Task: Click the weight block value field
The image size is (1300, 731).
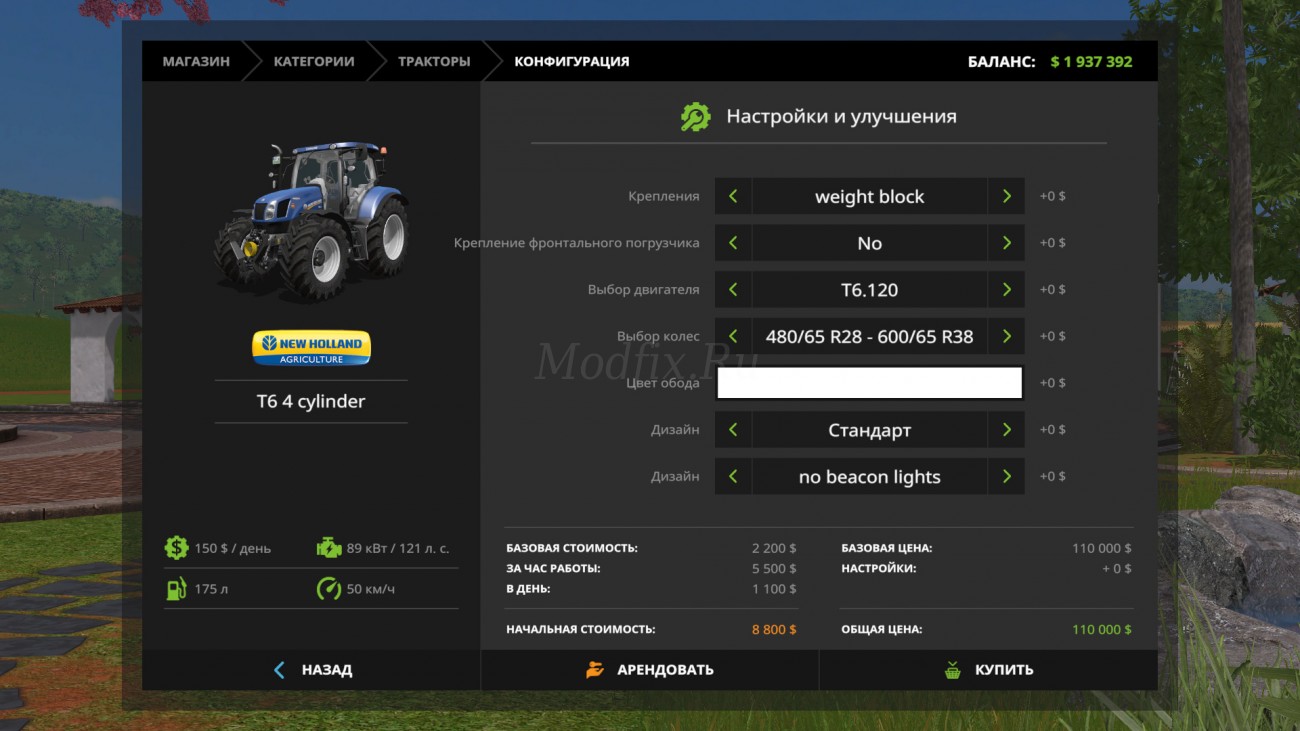Action: coord(869,196)
